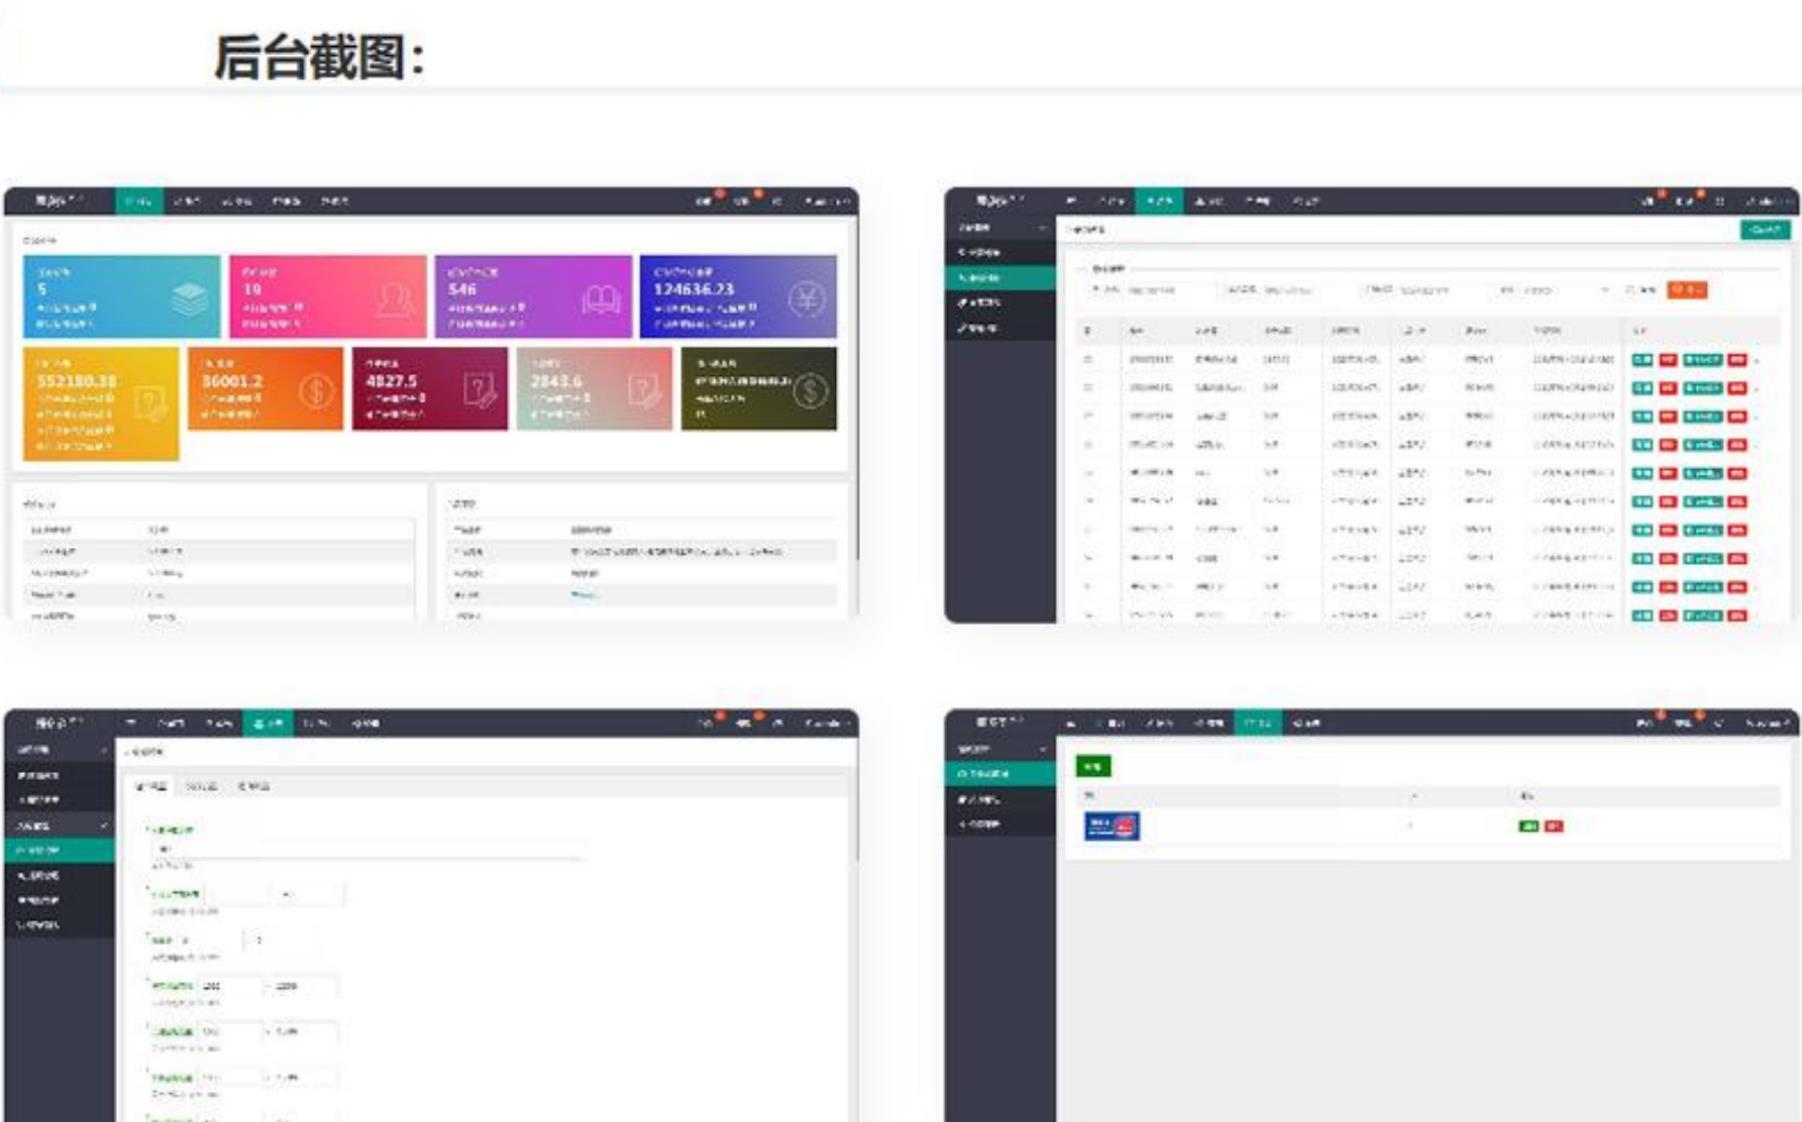The height and width of the screenshot is (1122, 1802).
Task: Click the book icon on the purple 546 stat card
Action: coord(599,298)
